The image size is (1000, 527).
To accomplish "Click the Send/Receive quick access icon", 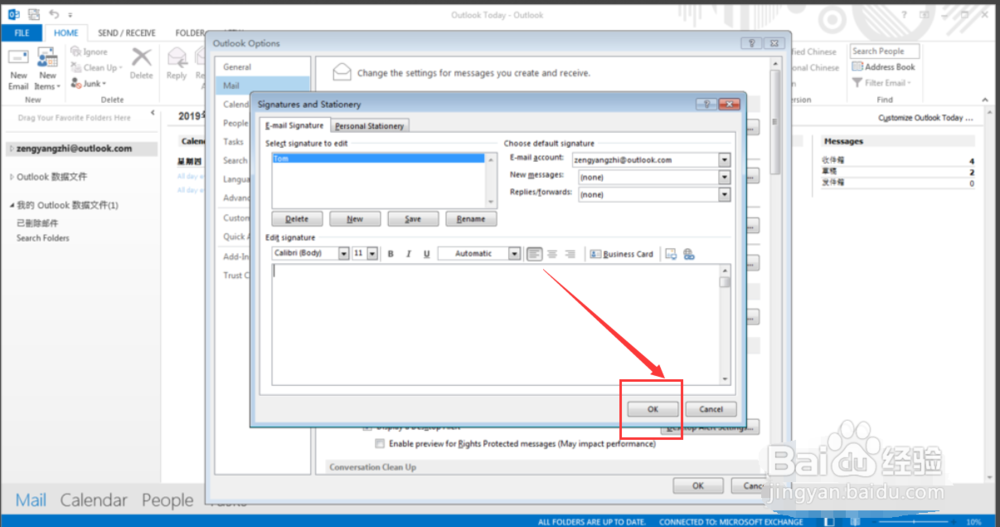I will pos(34,14).
